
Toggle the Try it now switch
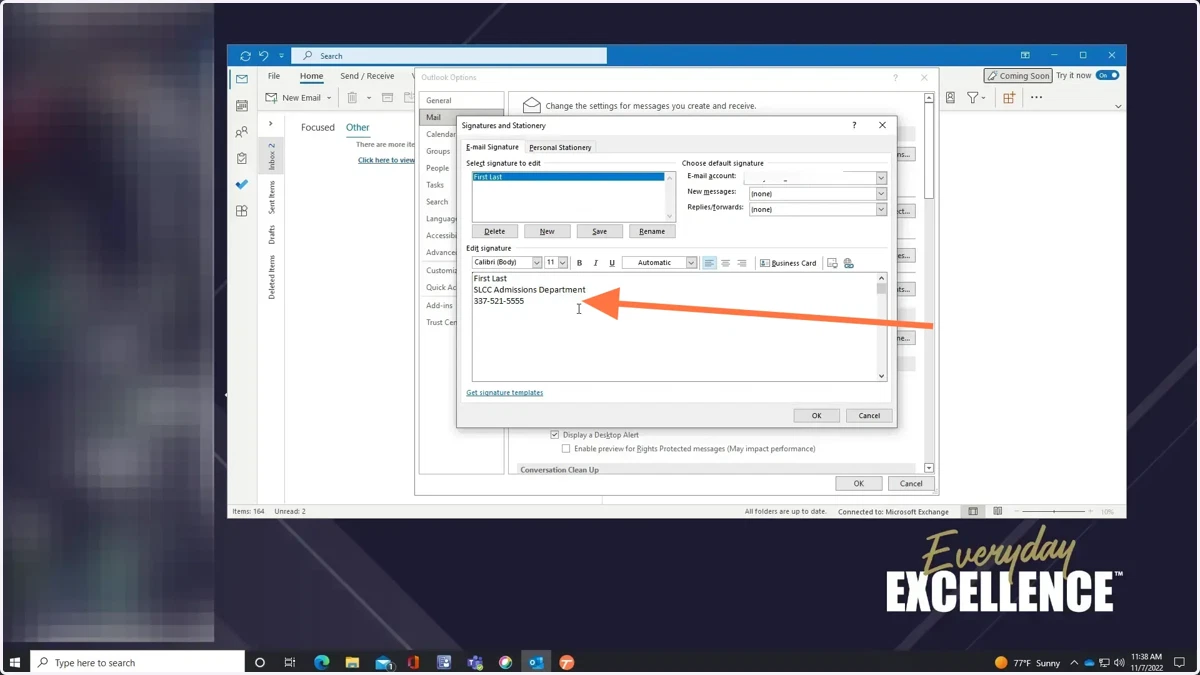pos(1107,75)
